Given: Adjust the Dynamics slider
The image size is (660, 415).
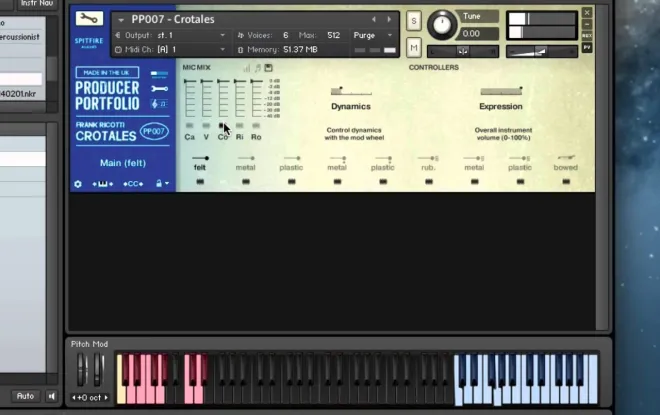Looking at the screenshot, I should (351, 91).
